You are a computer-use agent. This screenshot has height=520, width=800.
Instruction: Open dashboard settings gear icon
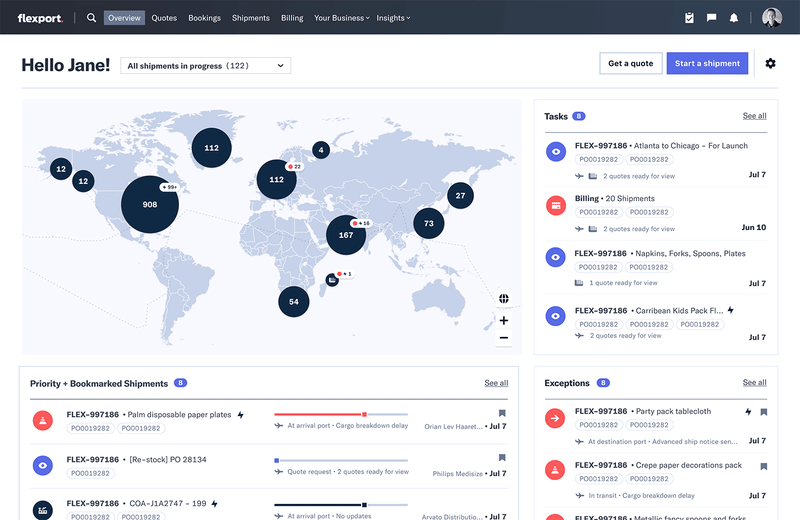(770, 64)
